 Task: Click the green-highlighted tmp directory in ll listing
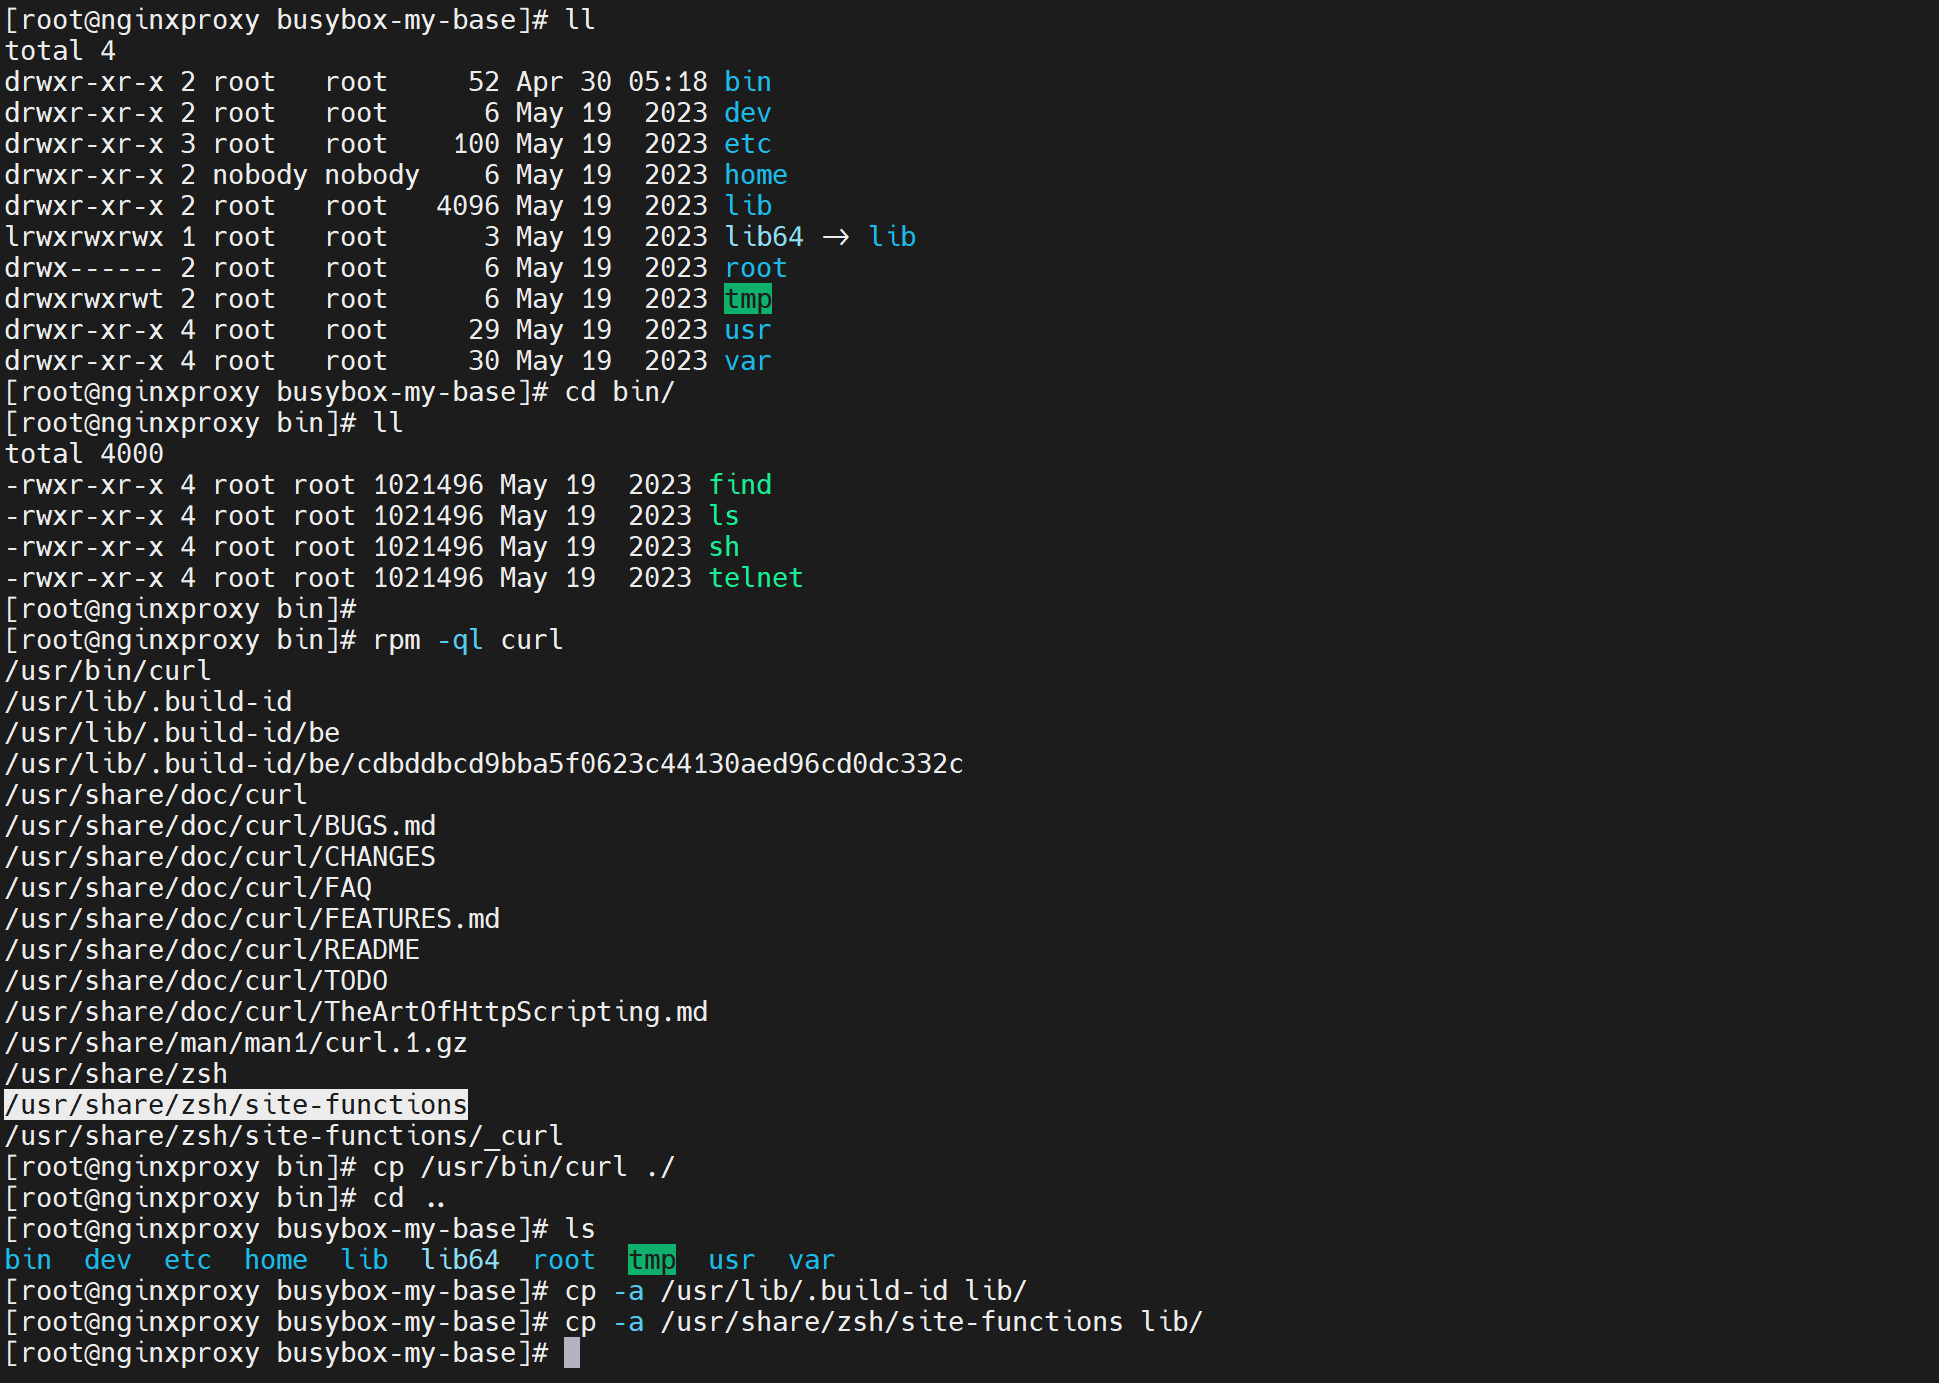[747, 299]
